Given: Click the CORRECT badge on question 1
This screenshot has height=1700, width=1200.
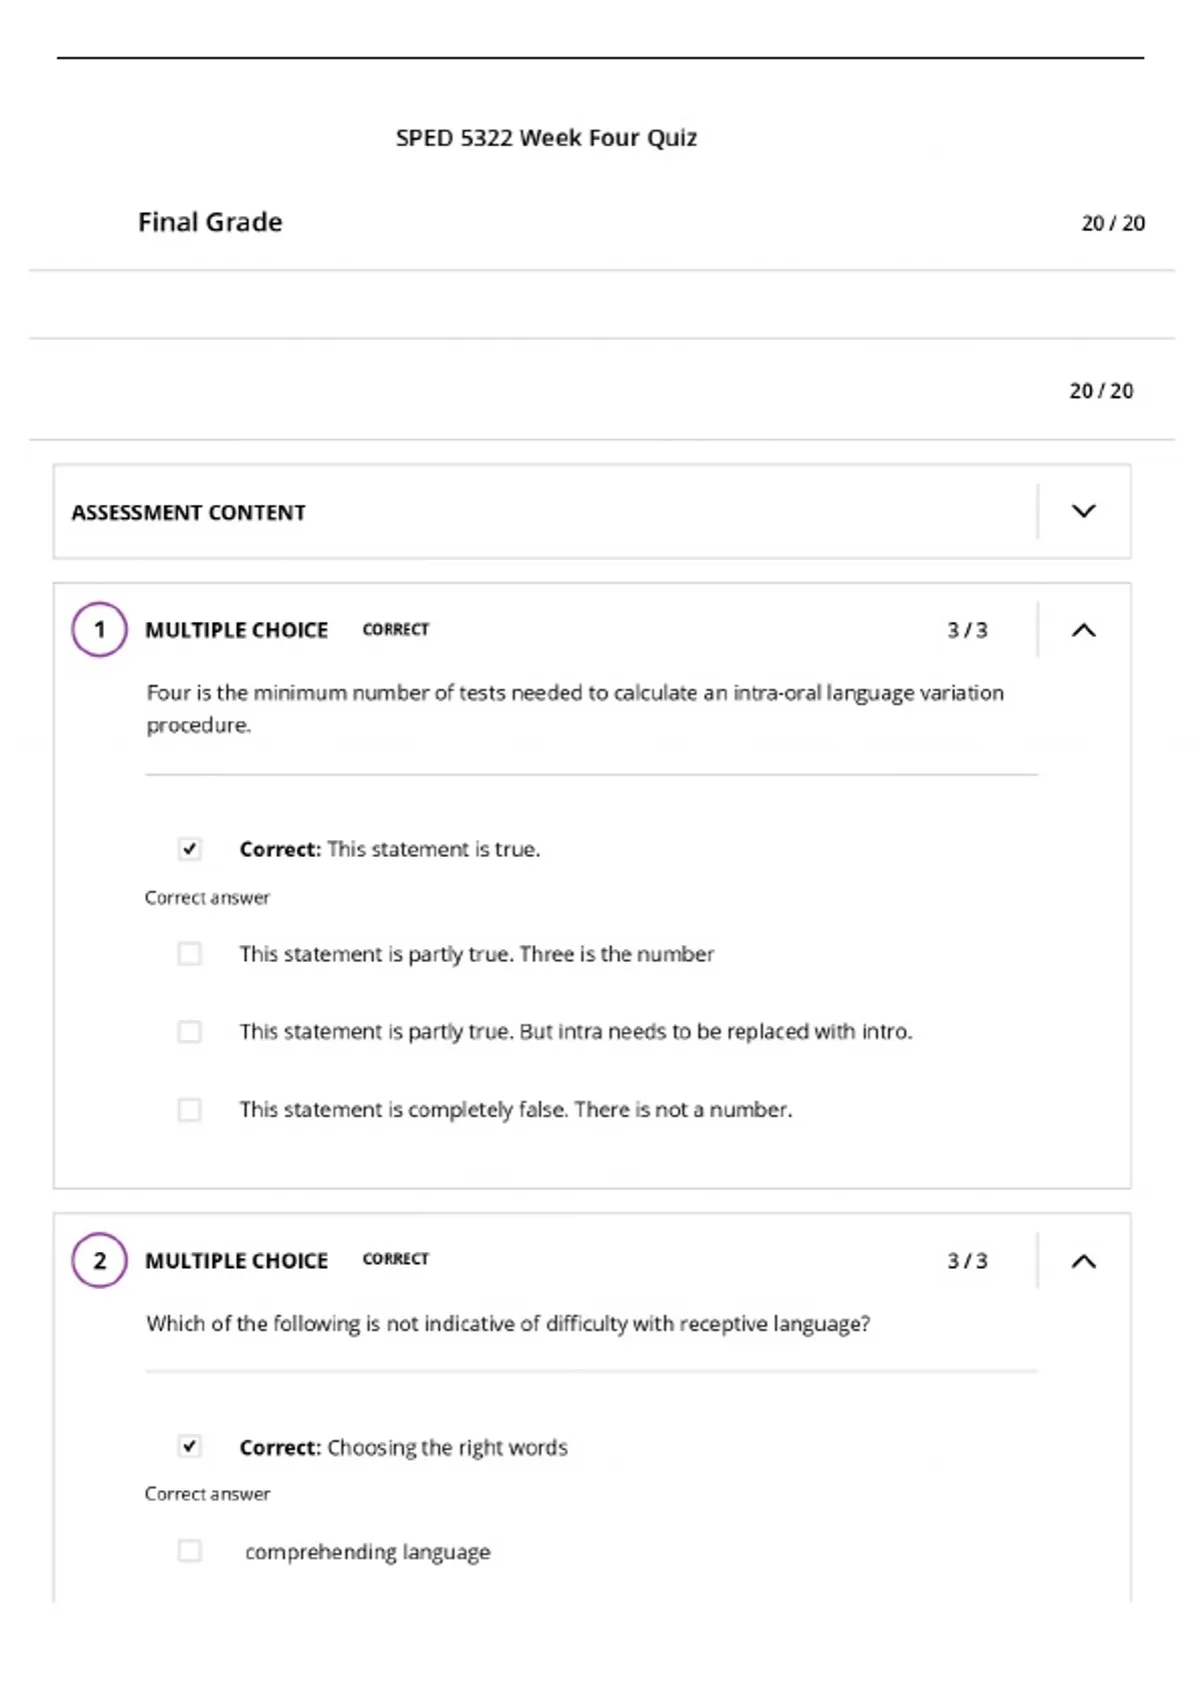Looking at the screenshot, I should [396, 629].
